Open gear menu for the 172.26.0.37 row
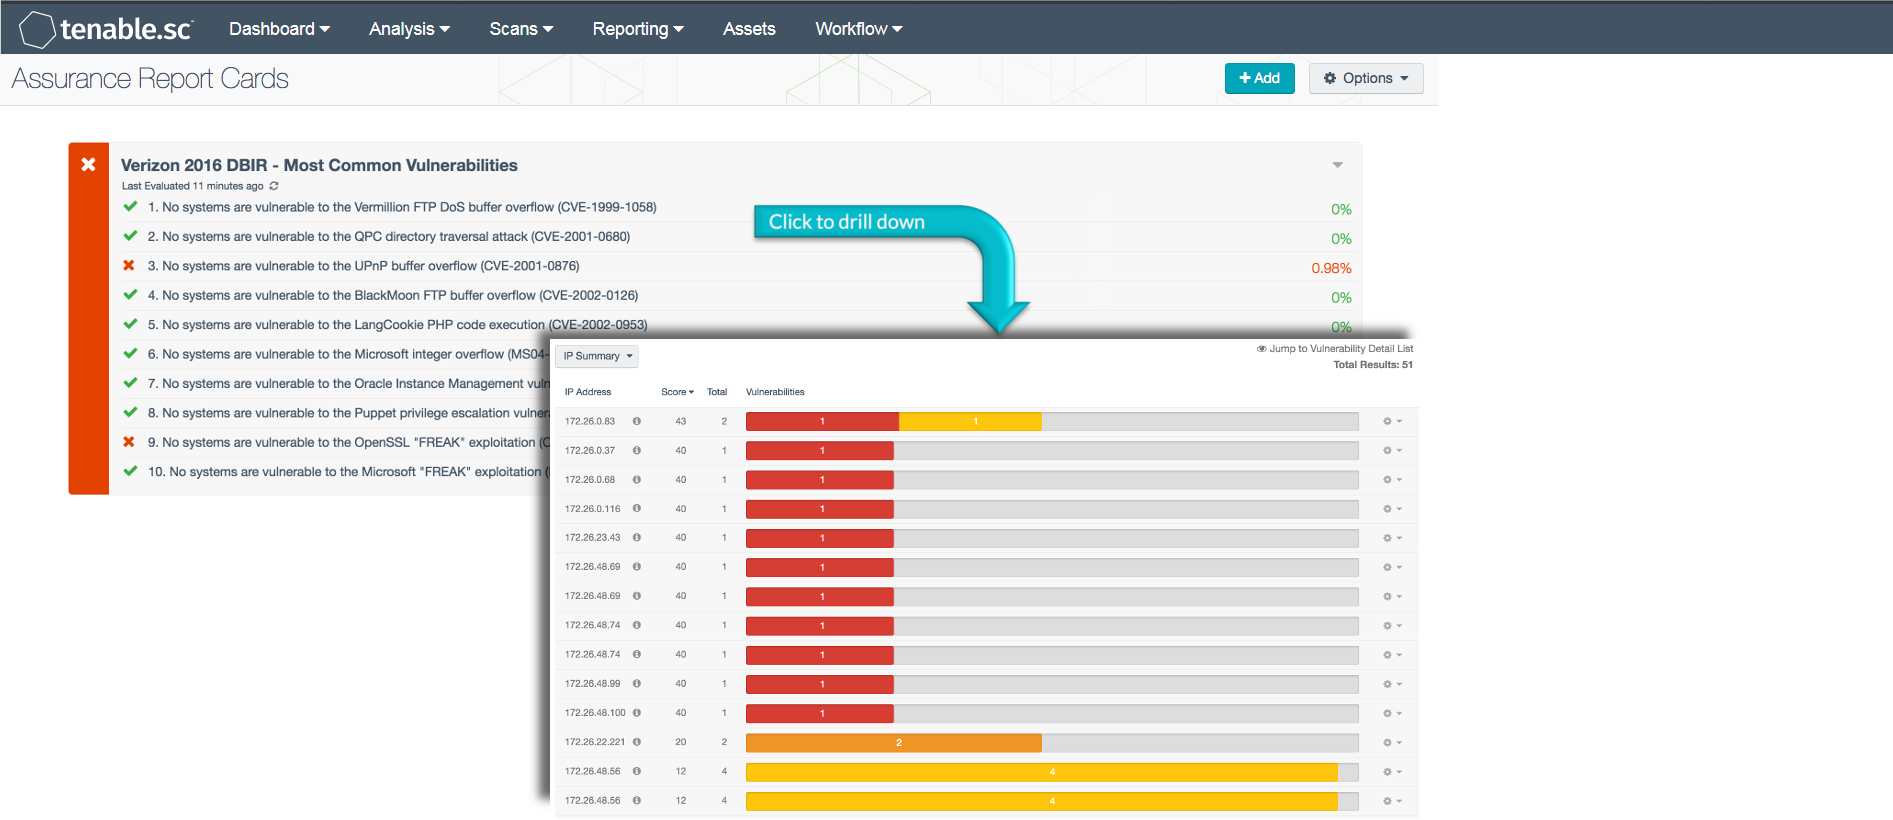The width and height of the screenshot is (1893, 820). [x=1391, y=451]
